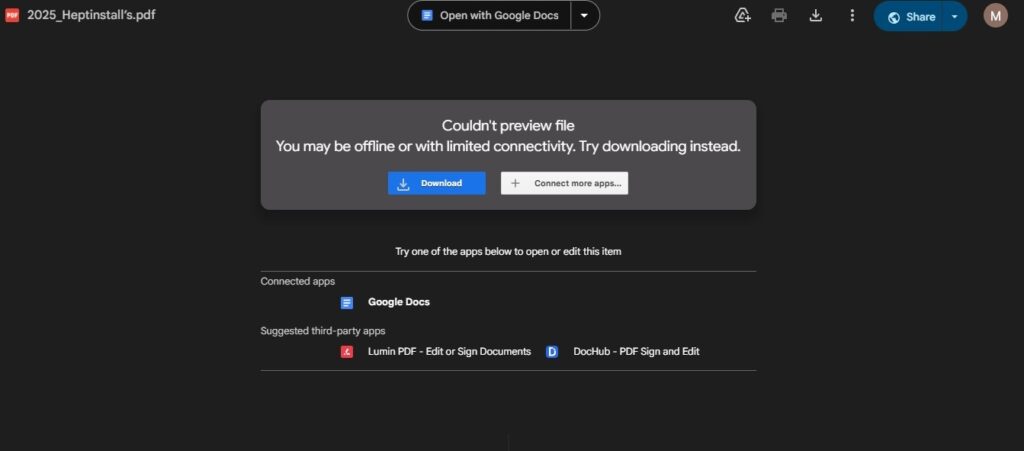Click the blue DocHub app icon
This screenshot has height=451, width=1024.
[x=552, y=352]
